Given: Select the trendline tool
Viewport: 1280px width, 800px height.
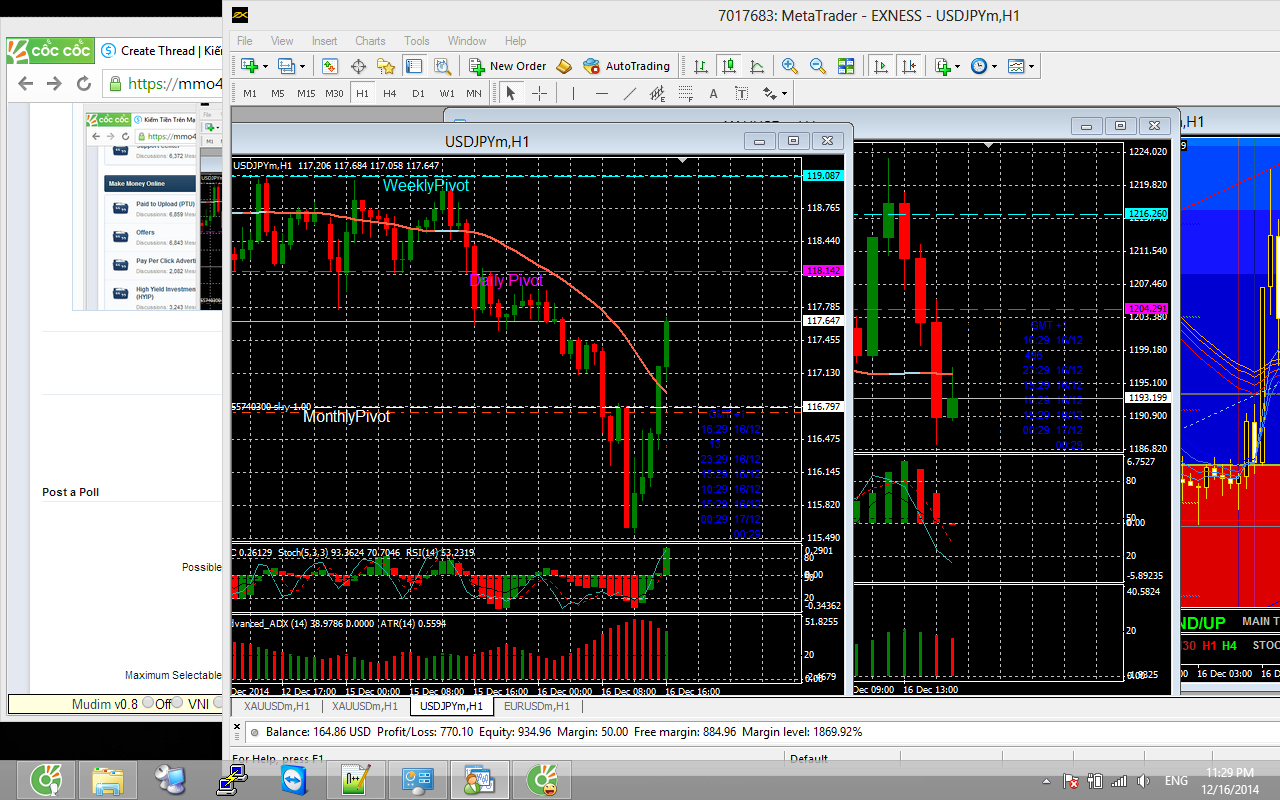Looking at the screenshot, I should click(x=629, y=93).
